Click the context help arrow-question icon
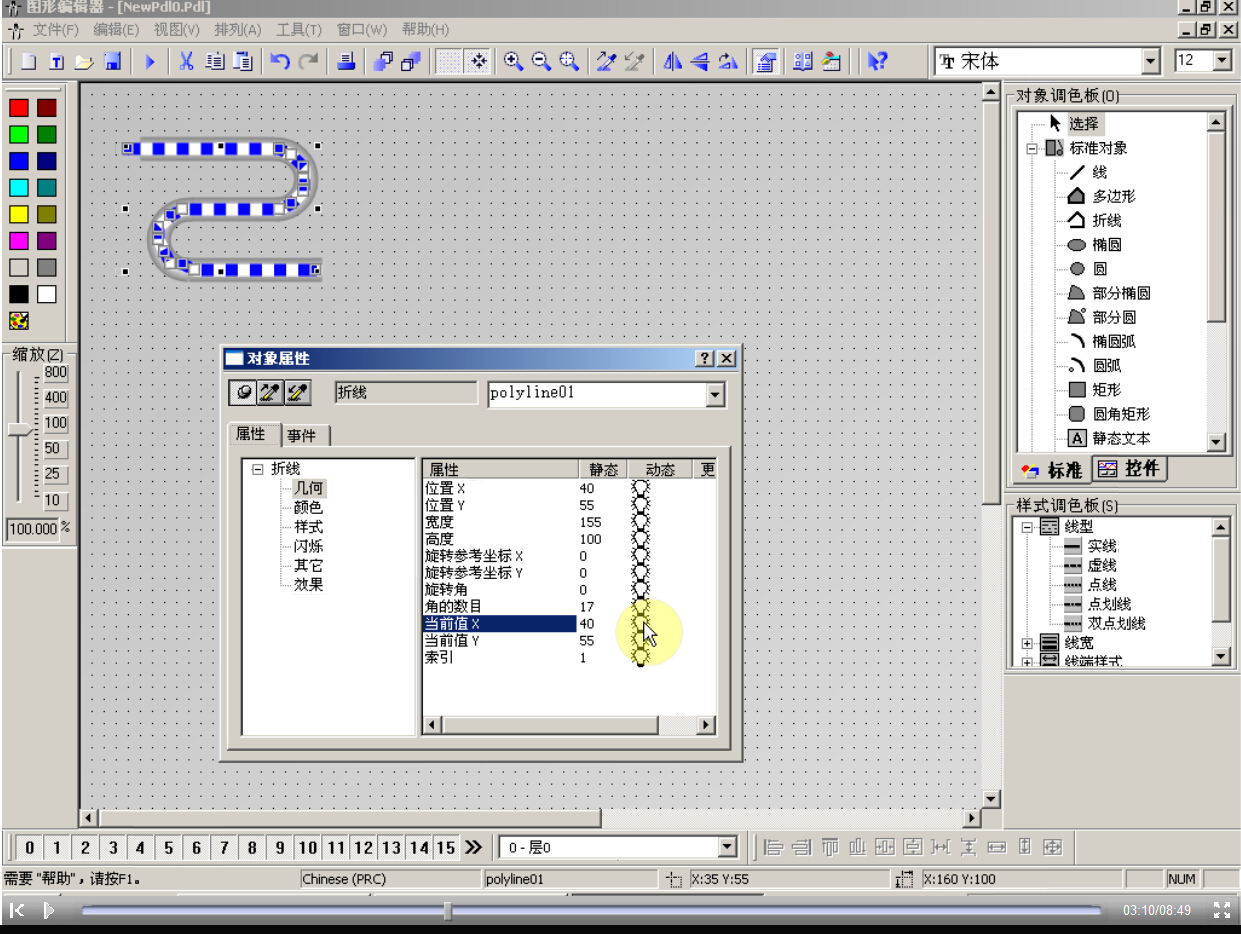This screenshot has width=1241, height=934. (877, 62)
